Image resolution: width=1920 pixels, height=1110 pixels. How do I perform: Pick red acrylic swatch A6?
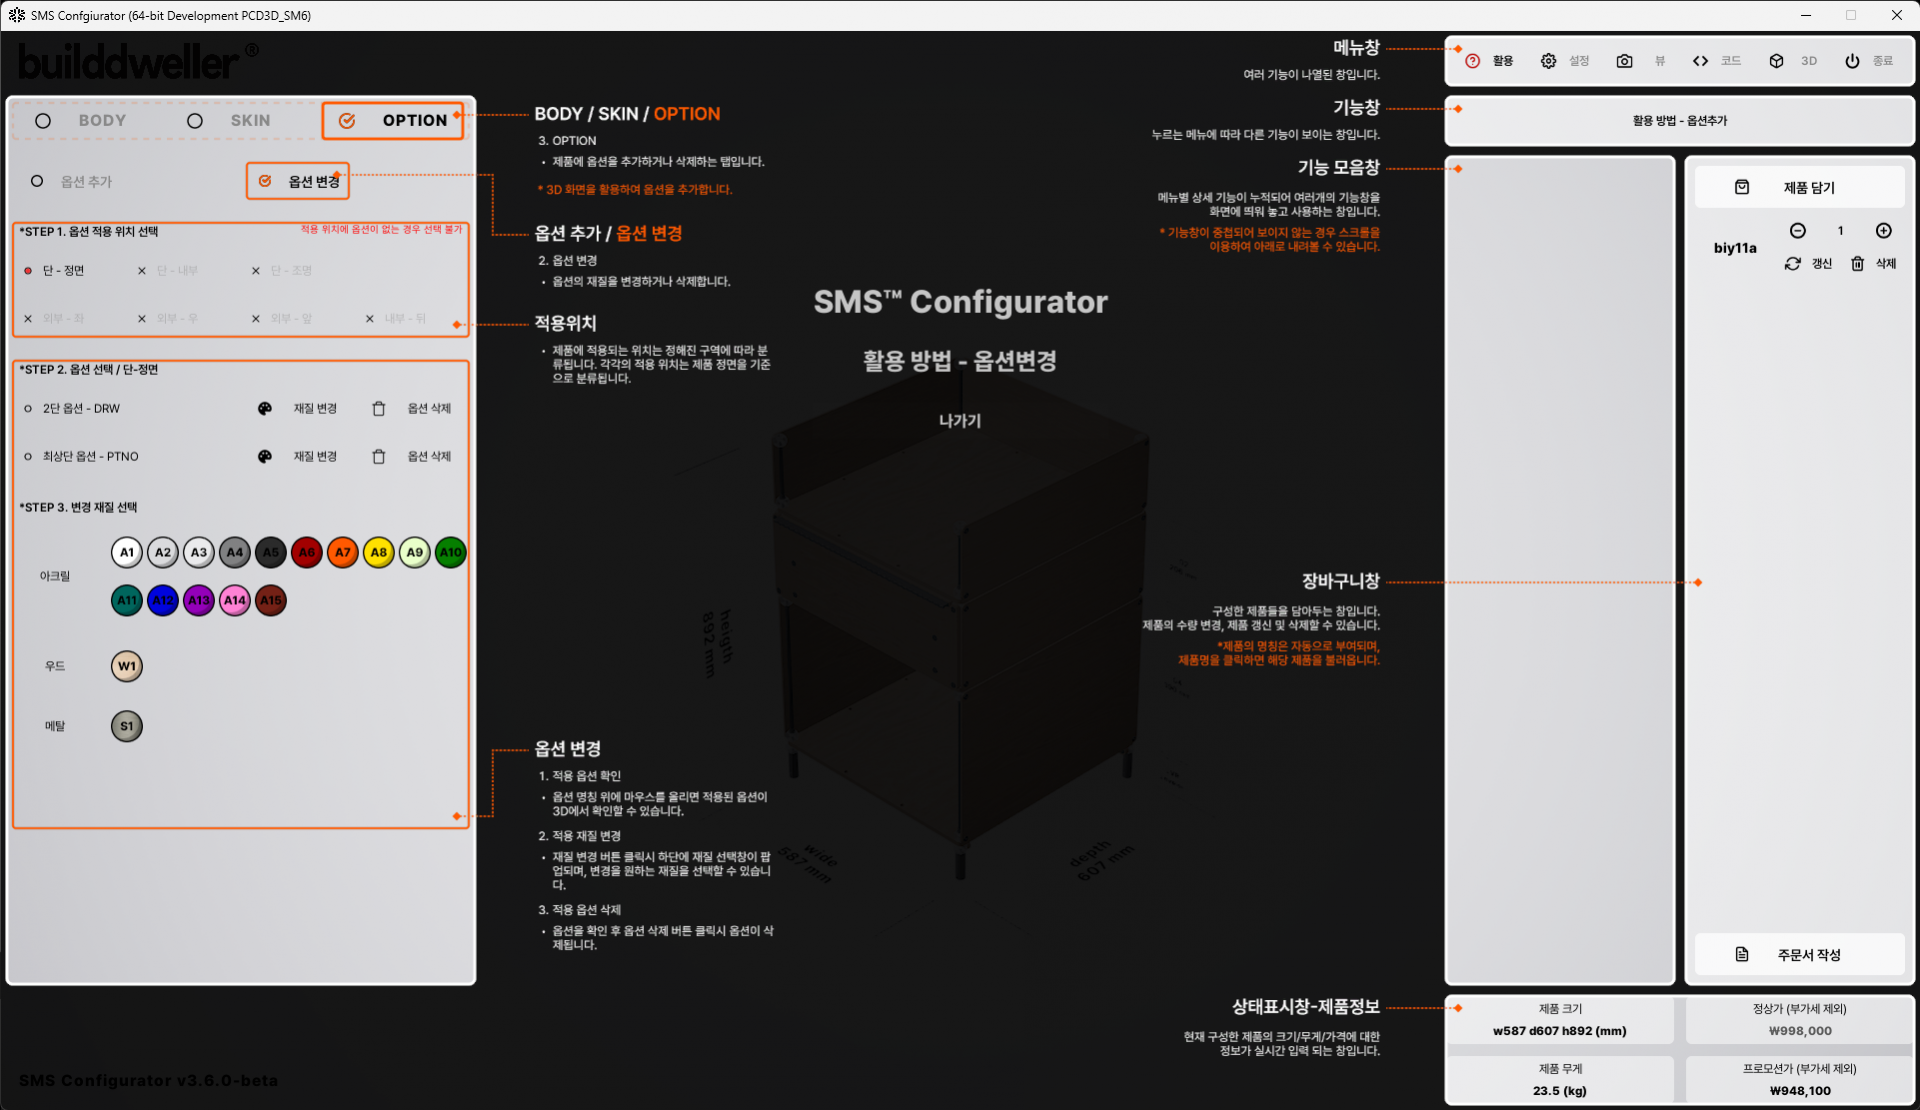pyautogui.click(x=307, y=553)
